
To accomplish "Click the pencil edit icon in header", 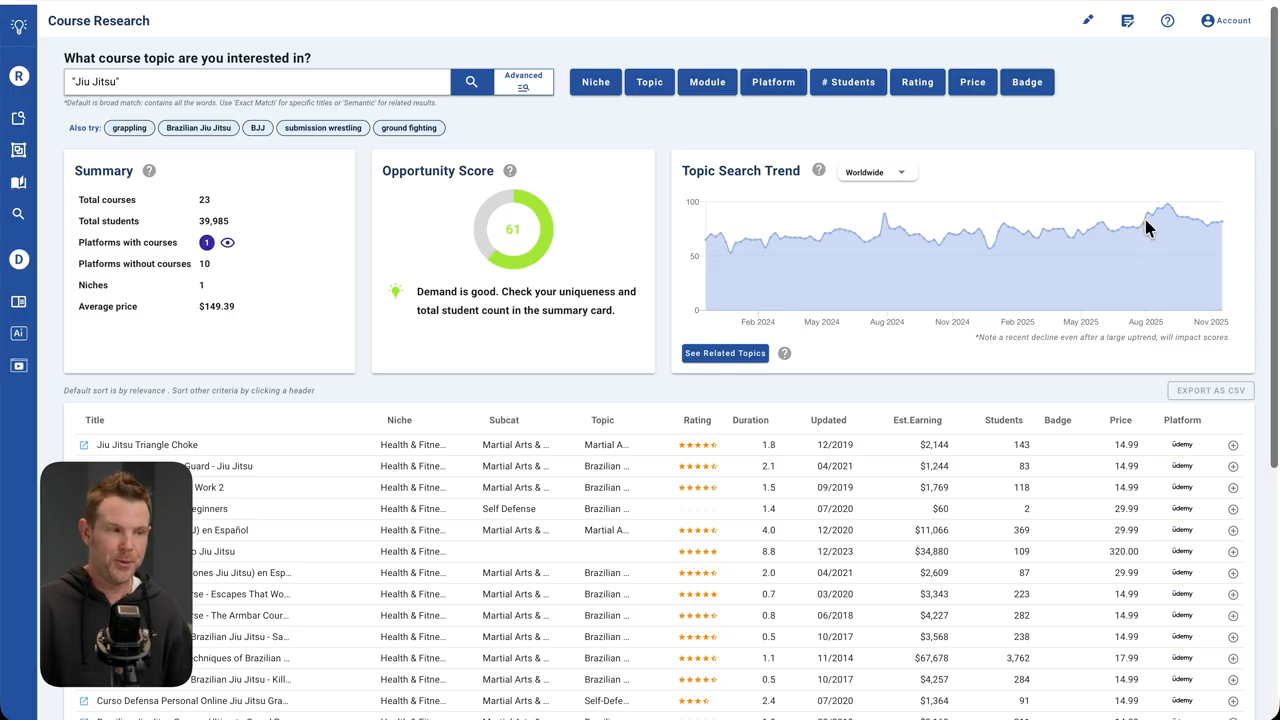I will [x=1088, y=20].
